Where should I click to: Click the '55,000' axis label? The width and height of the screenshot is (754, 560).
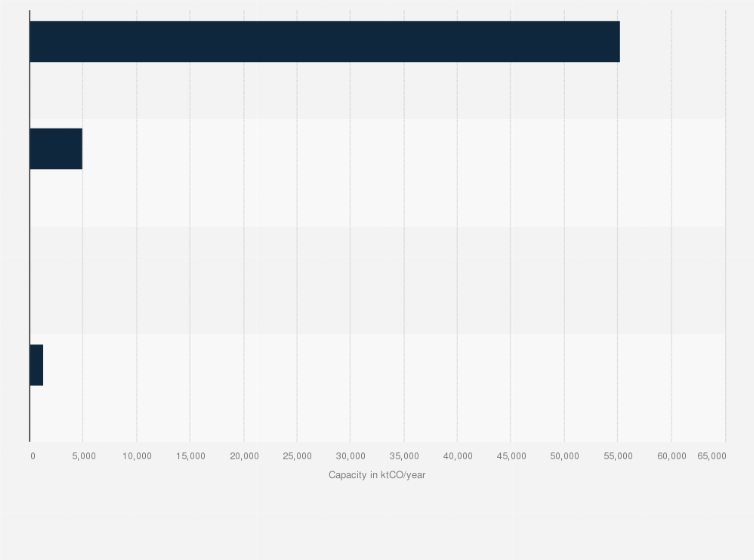(x=618, y=456)
